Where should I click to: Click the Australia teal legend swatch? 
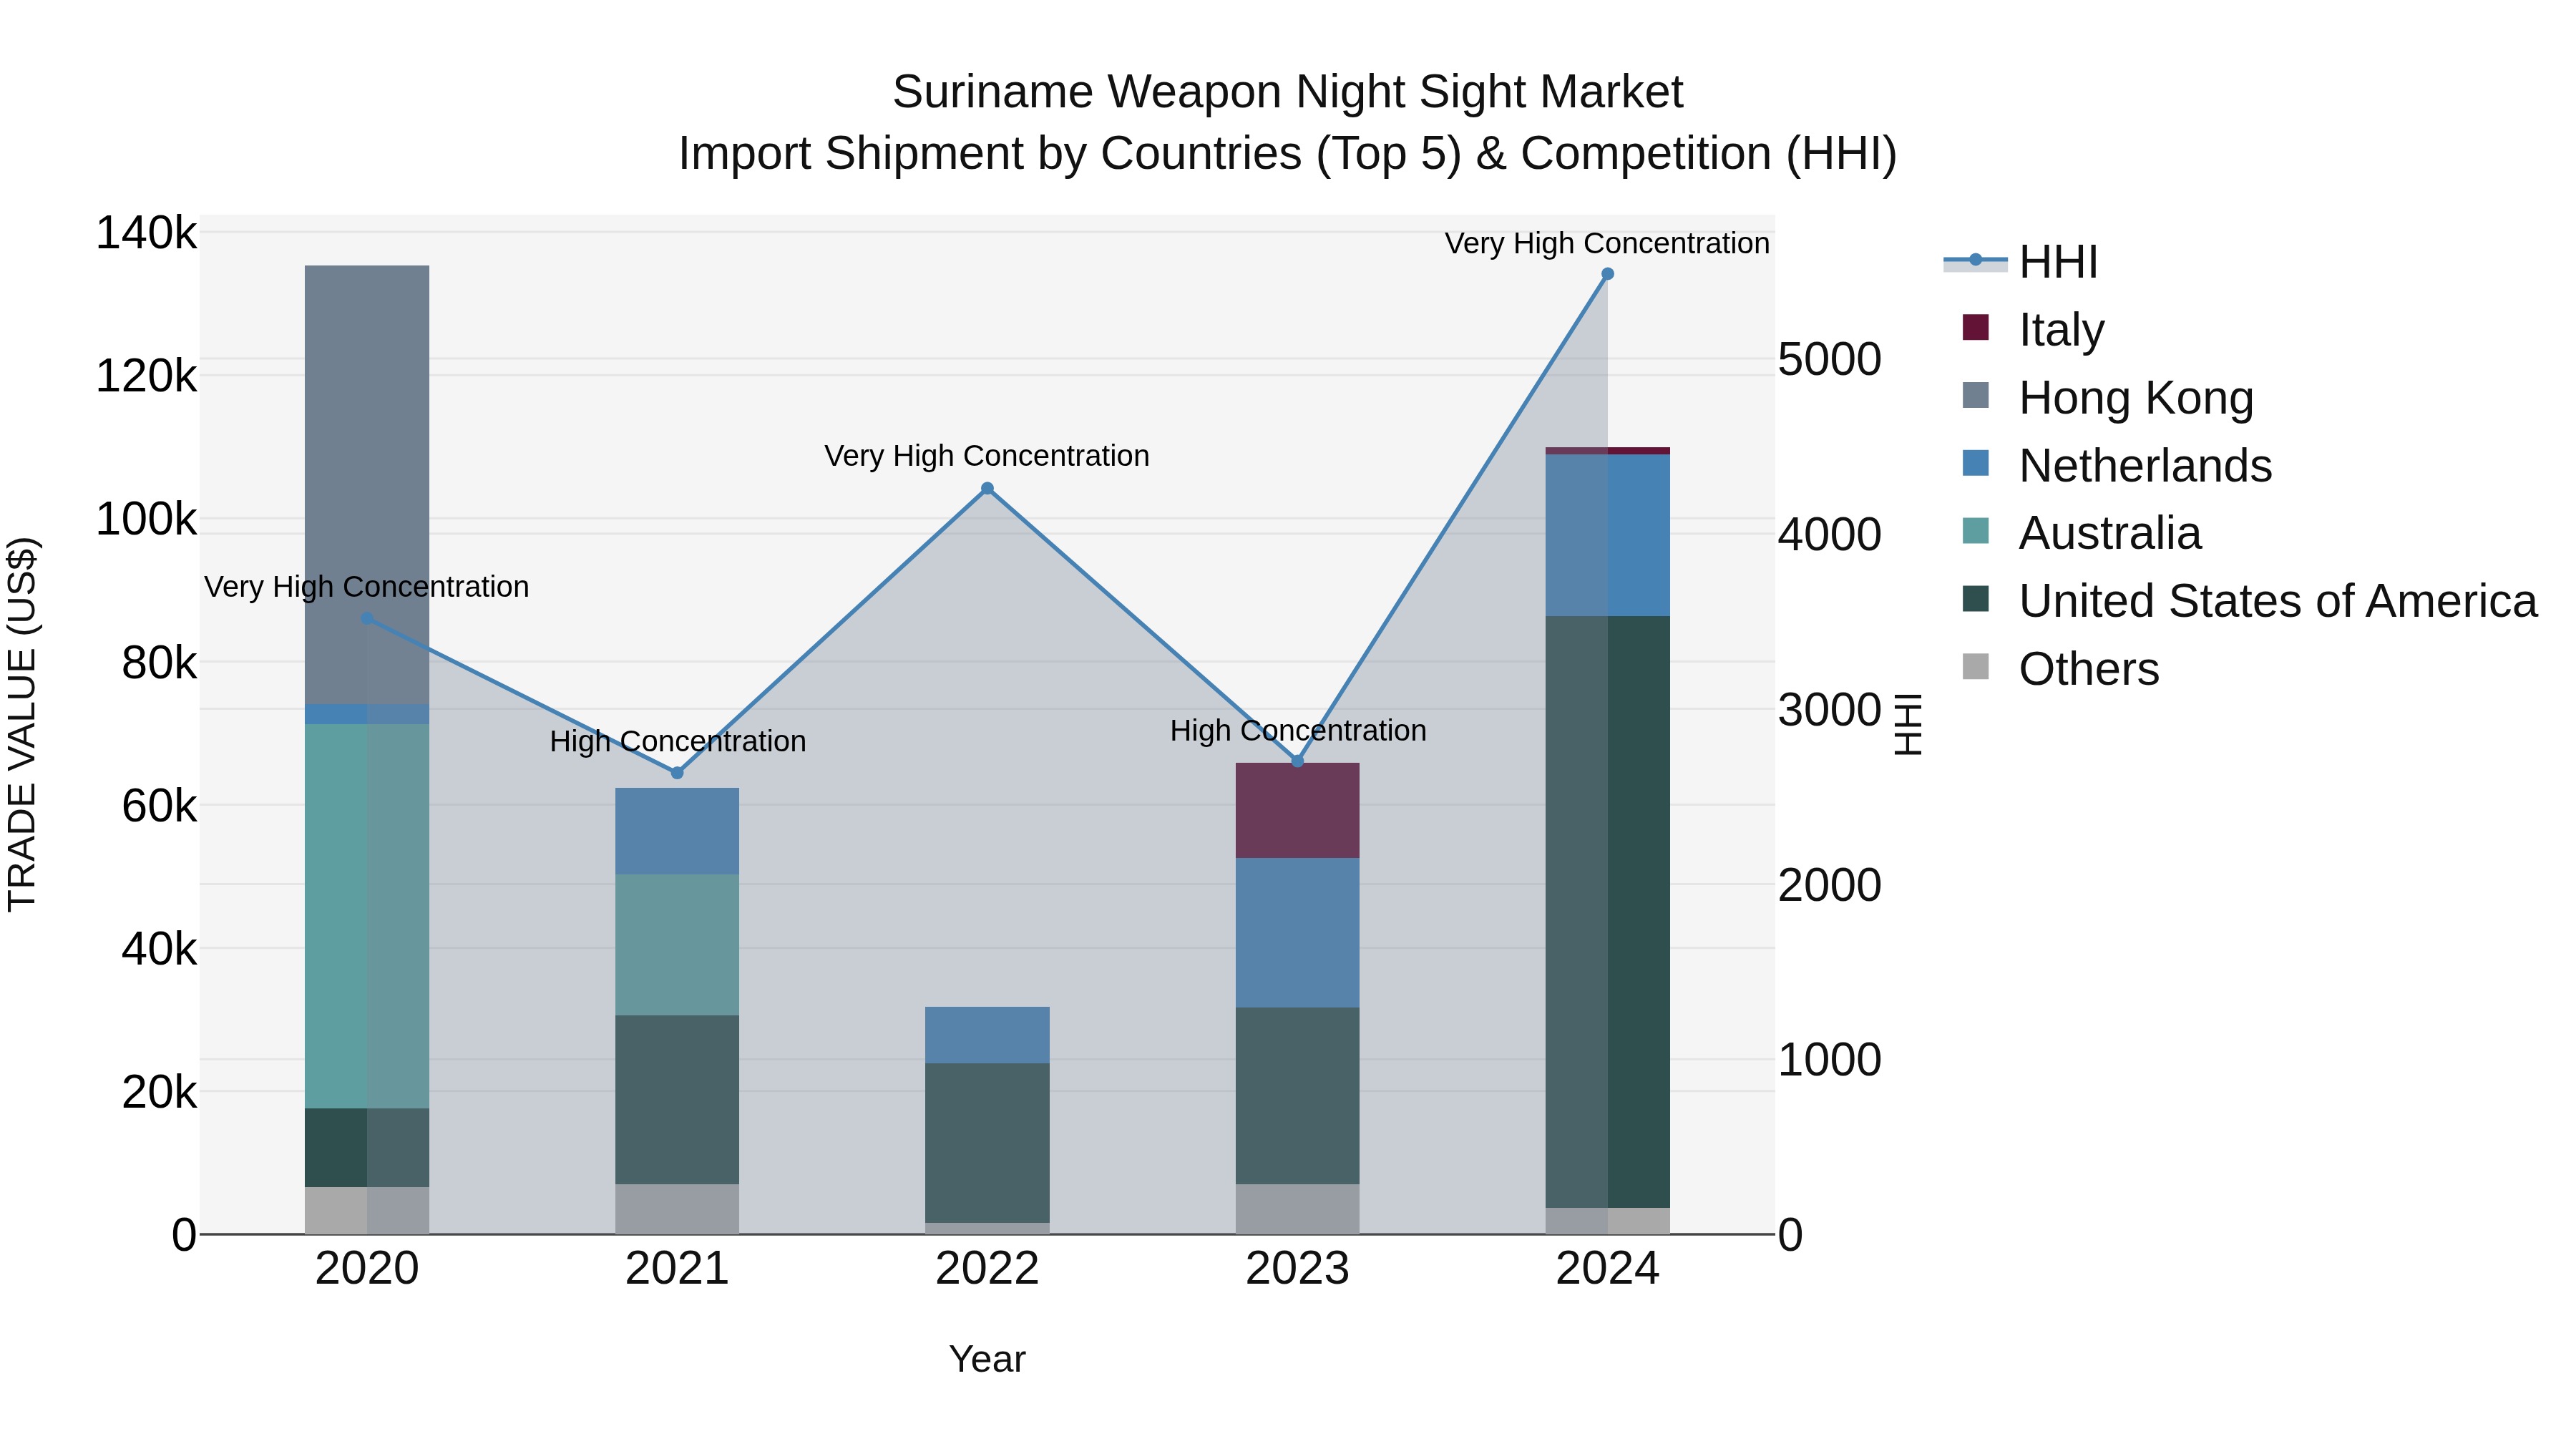coord(1976,531)
